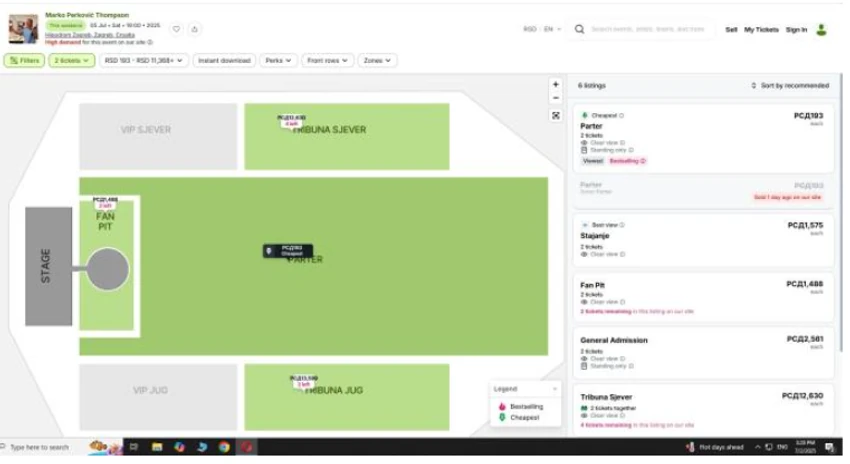The height and width of the screenshot is (464, 850).
Task: Open File Explorer in taskbar
Action: [x=157, y=447]
